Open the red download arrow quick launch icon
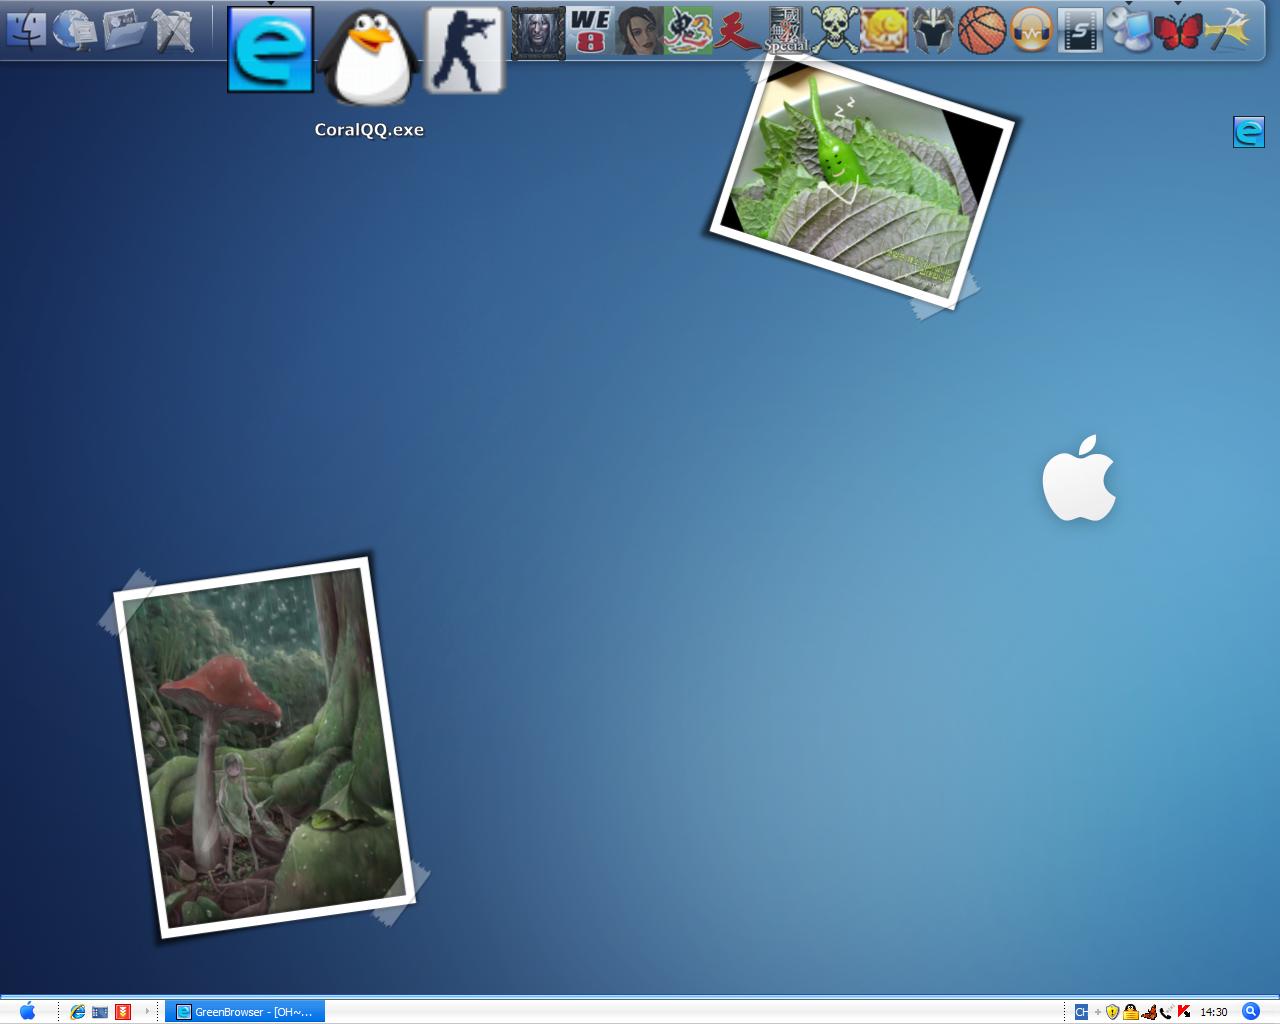Viewport: 1280px width, 1024px height. [x=123, y=1012]
